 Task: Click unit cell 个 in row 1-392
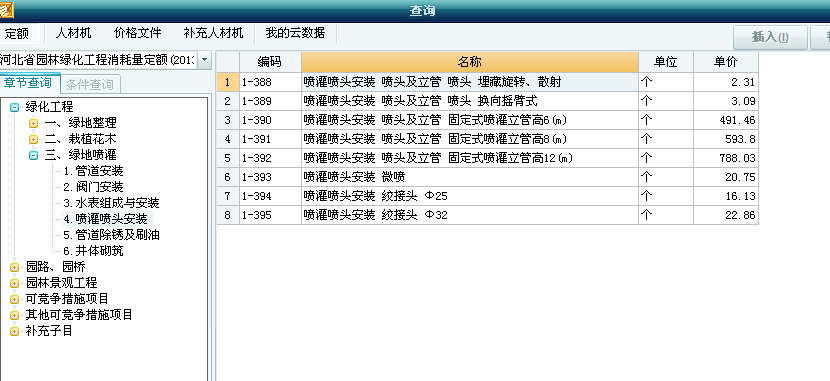(x=666, y=158)
